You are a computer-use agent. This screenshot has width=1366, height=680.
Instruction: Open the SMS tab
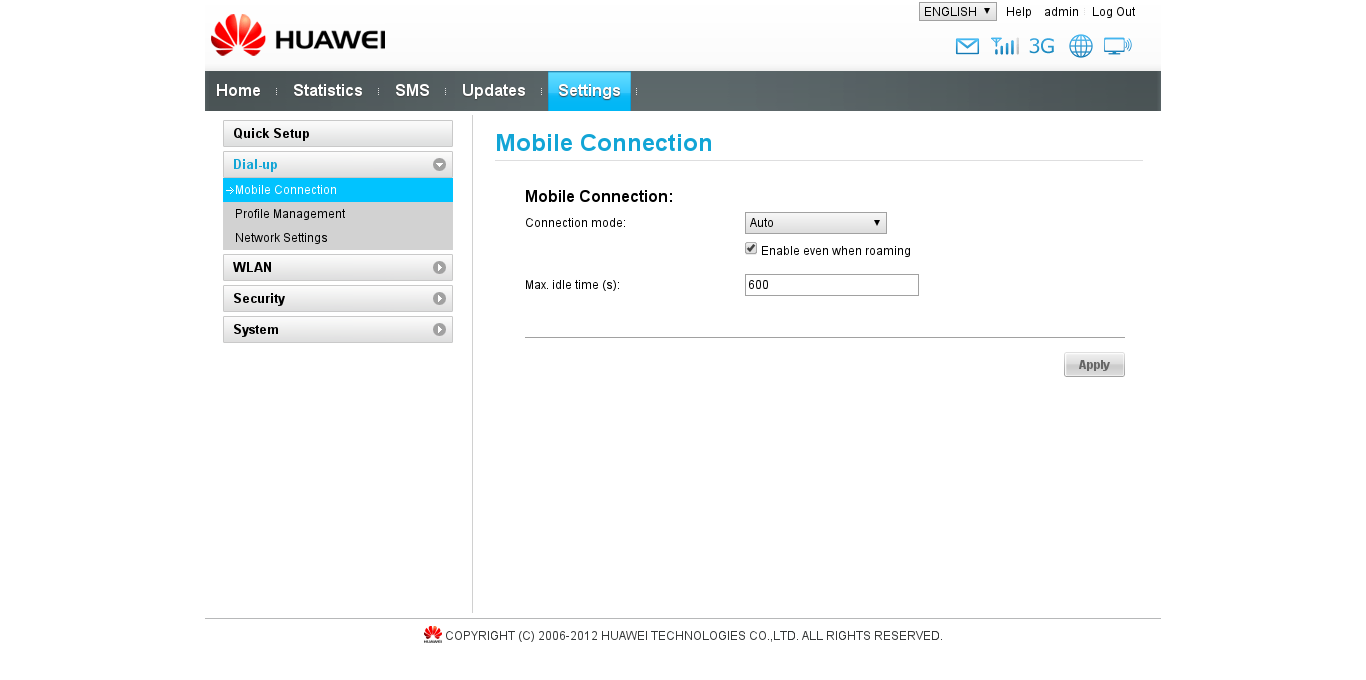[x=412, y=91]
